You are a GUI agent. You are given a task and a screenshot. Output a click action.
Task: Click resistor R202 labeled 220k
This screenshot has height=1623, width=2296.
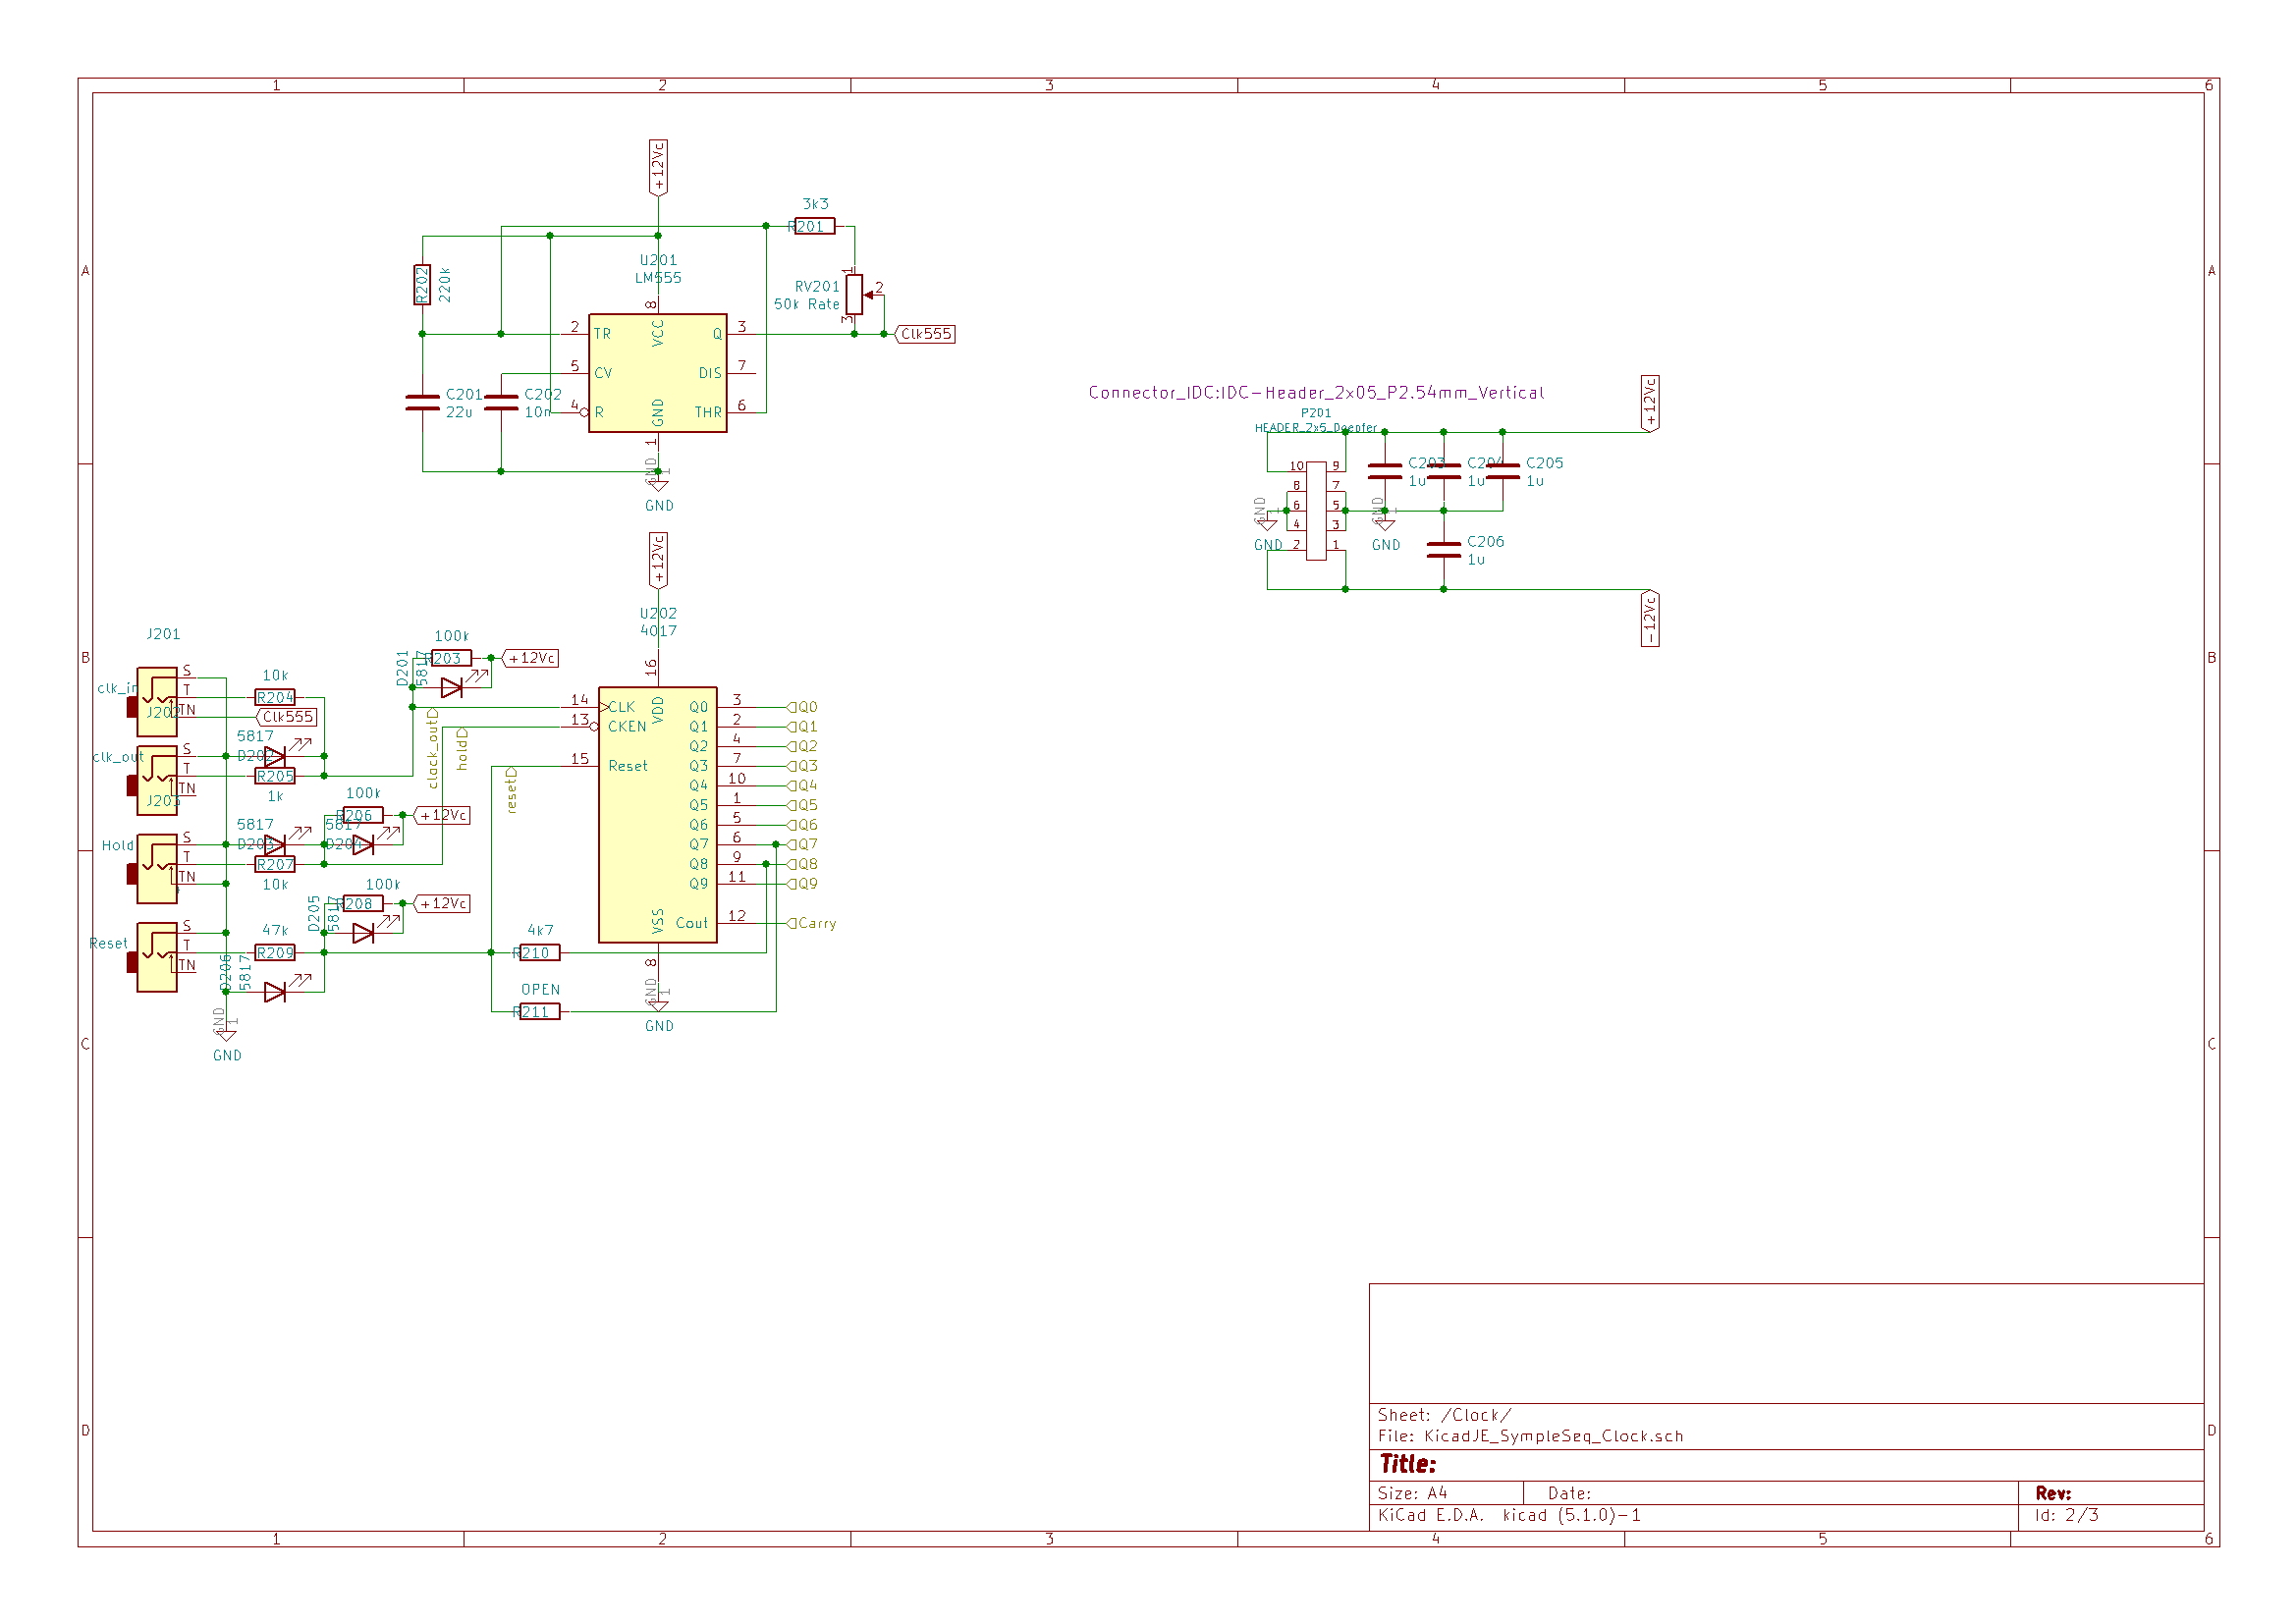point(422,284)
